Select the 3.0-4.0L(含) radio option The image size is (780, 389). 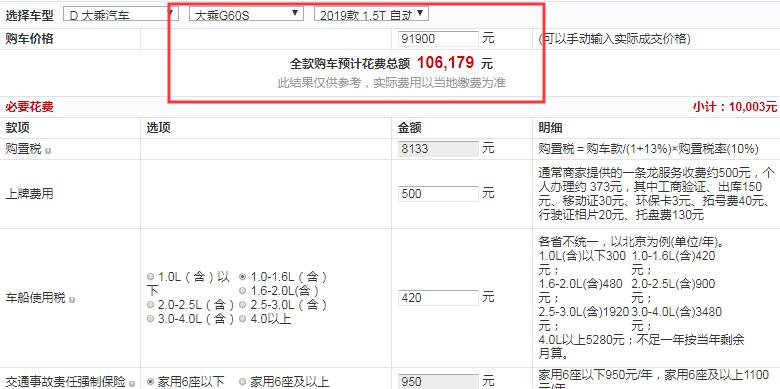click(x=151, y=319)
